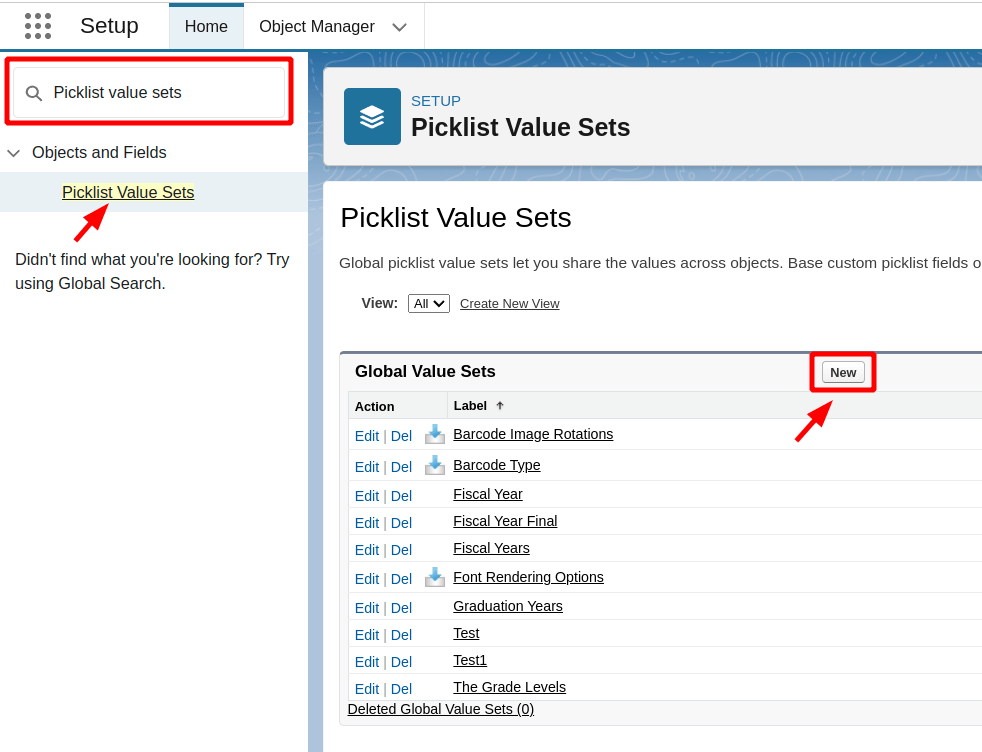Edit the Font Rendering Options row
This screenshot has width=982, height=752.
(x=366, y=579)
